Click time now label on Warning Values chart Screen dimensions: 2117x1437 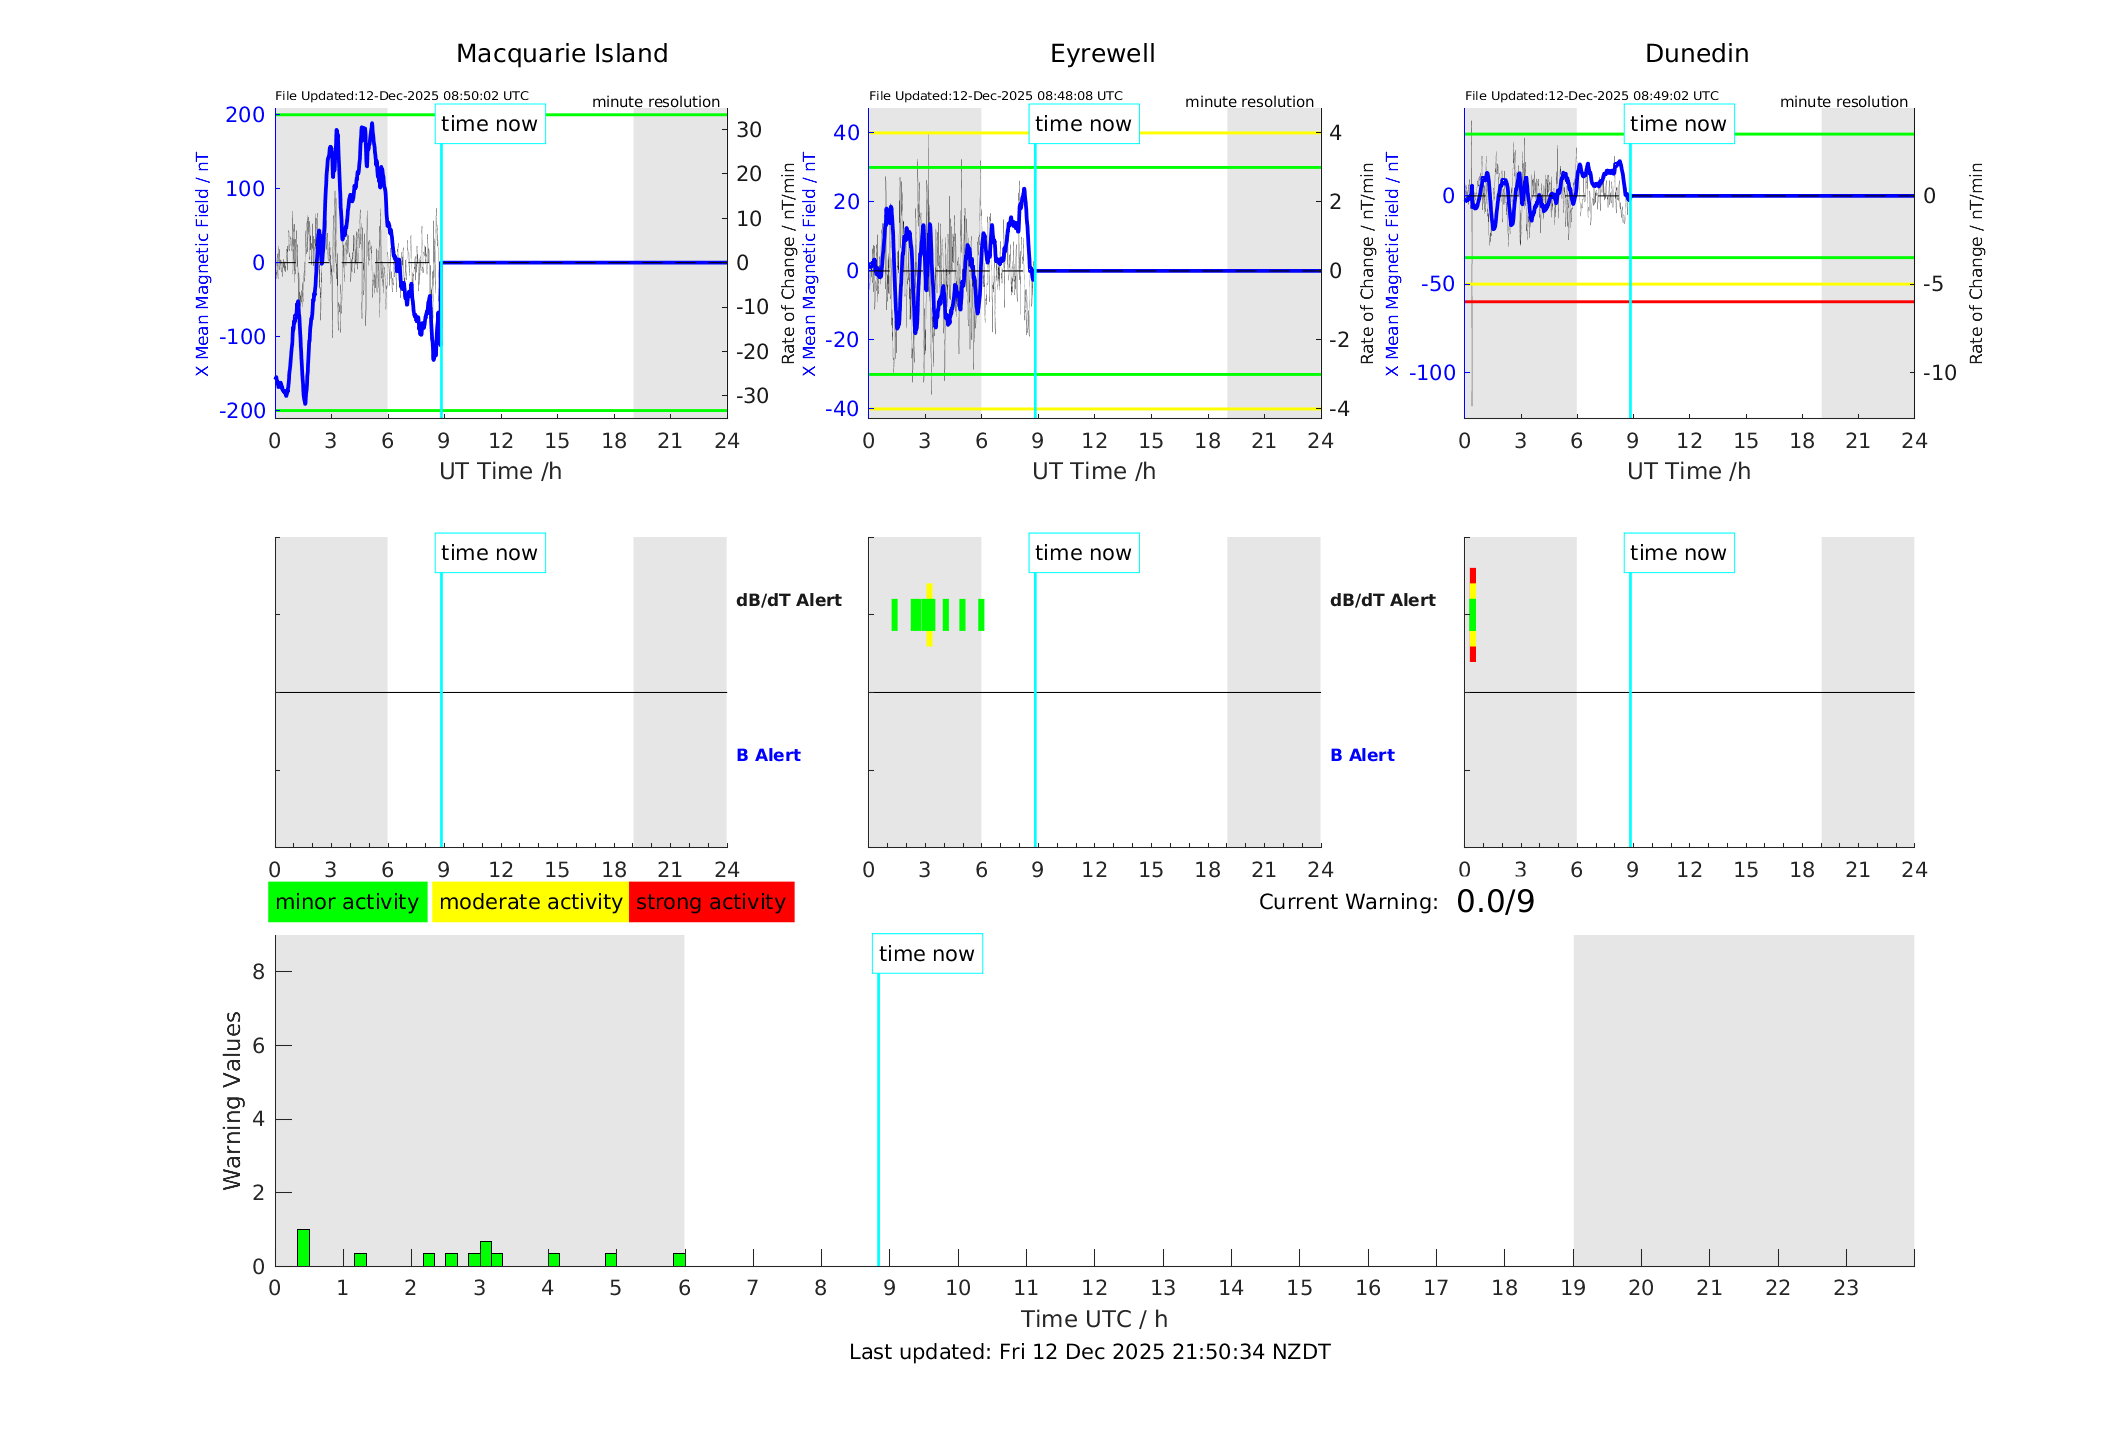(926, 954)
